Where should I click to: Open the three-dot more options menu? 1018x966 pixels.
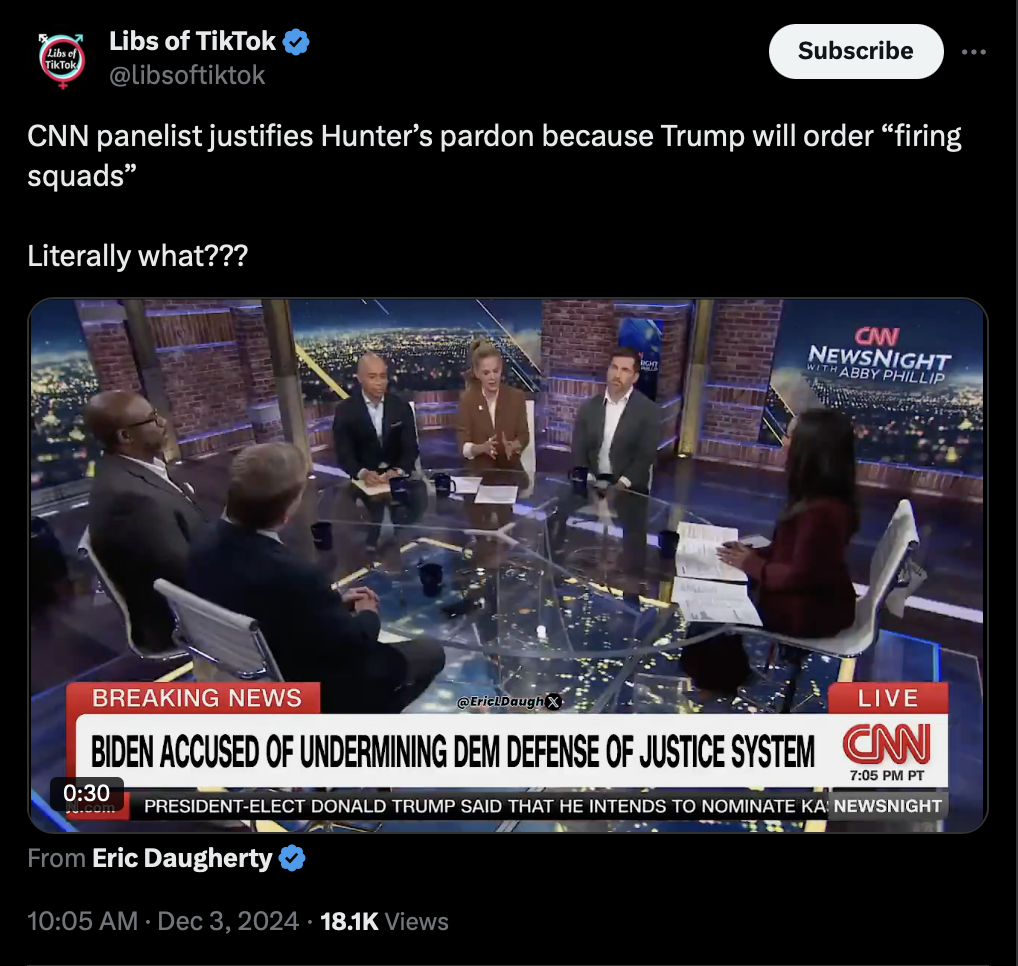coord(974,52)
